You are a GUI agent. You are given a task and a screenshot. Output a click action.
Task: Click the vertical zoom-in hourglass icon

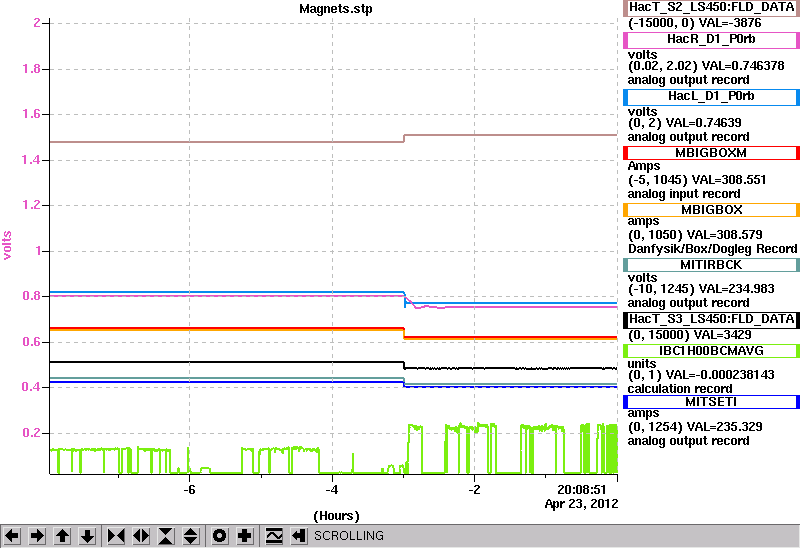[x=166, y=536]
